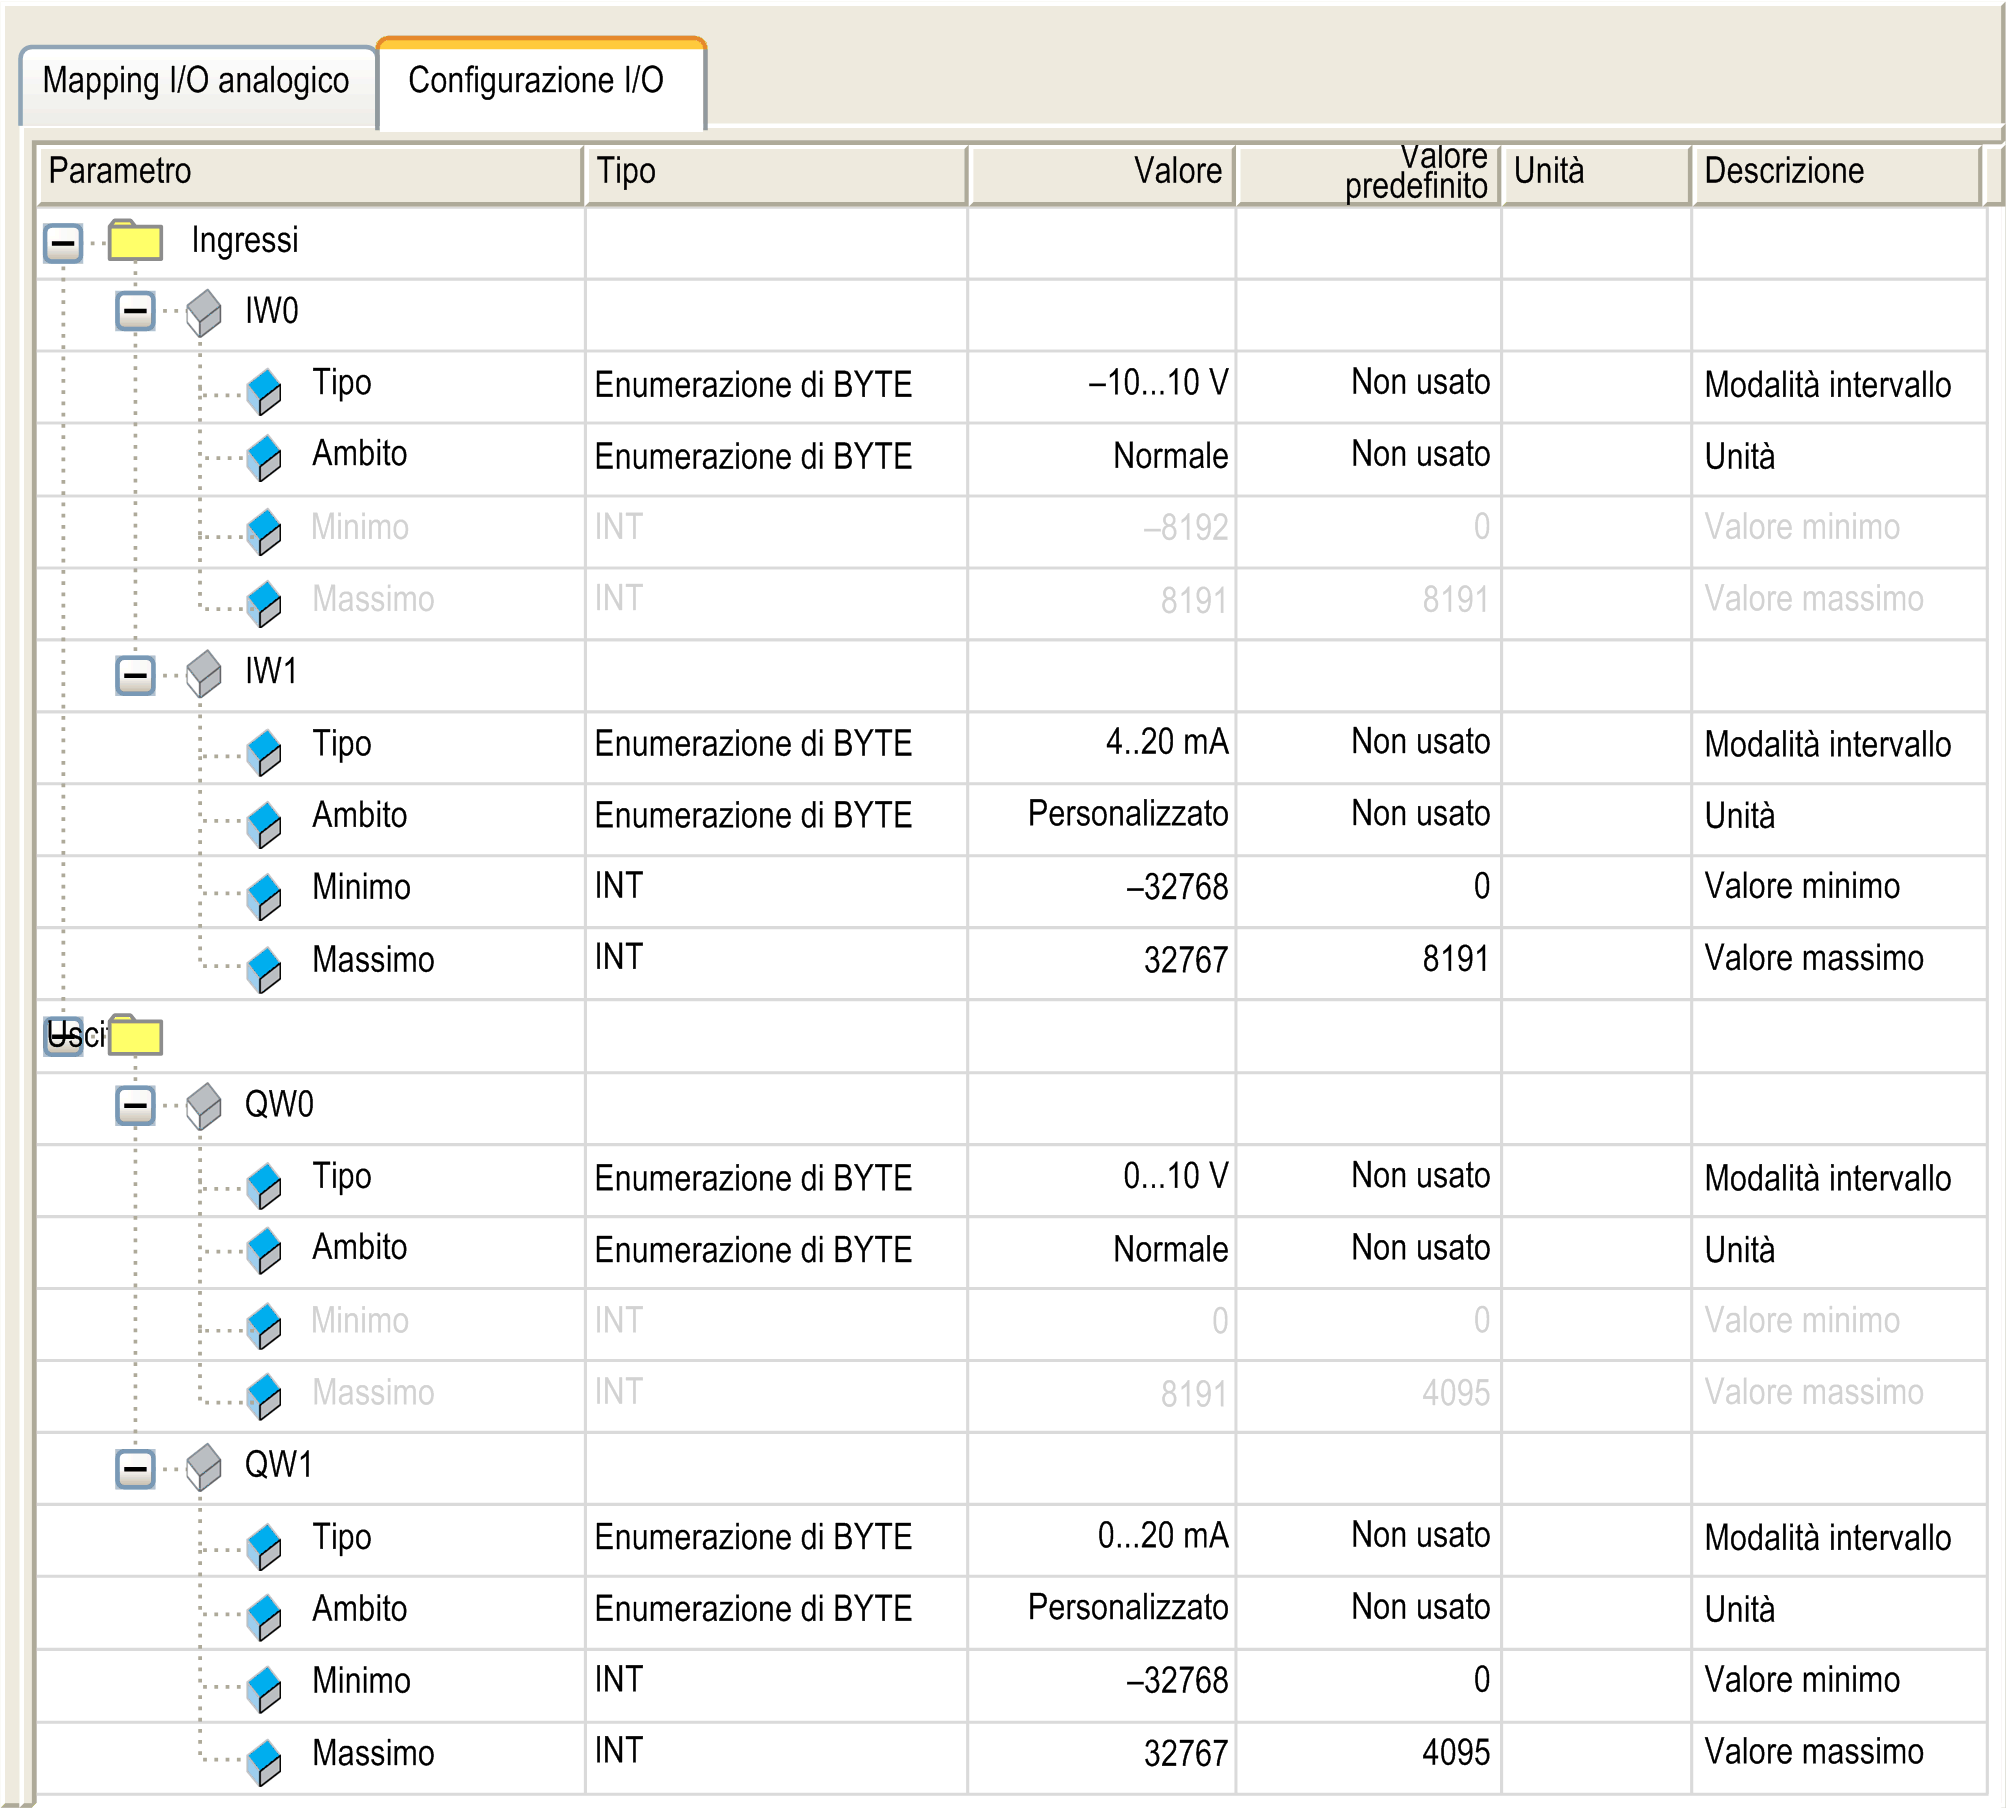
Task: Click the blue cube icon for IW1 Minimo
Action: [x=265, y=896]
